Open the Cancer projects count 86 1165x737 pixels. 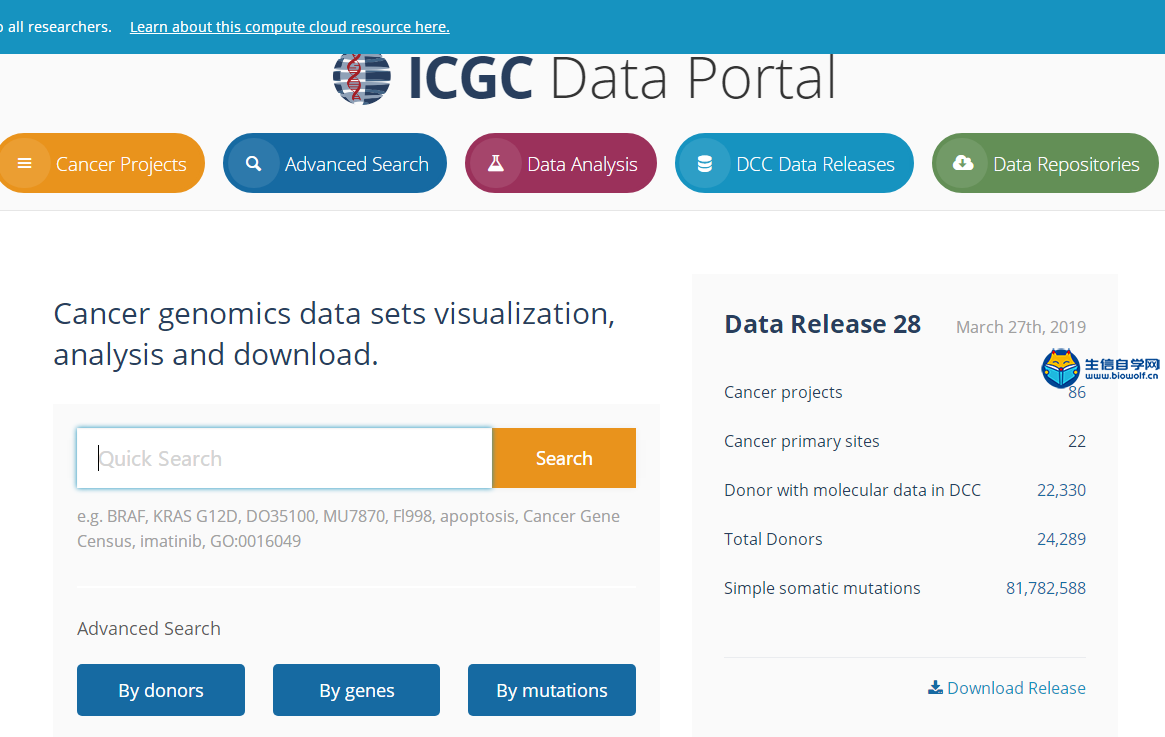[1077, 392]
